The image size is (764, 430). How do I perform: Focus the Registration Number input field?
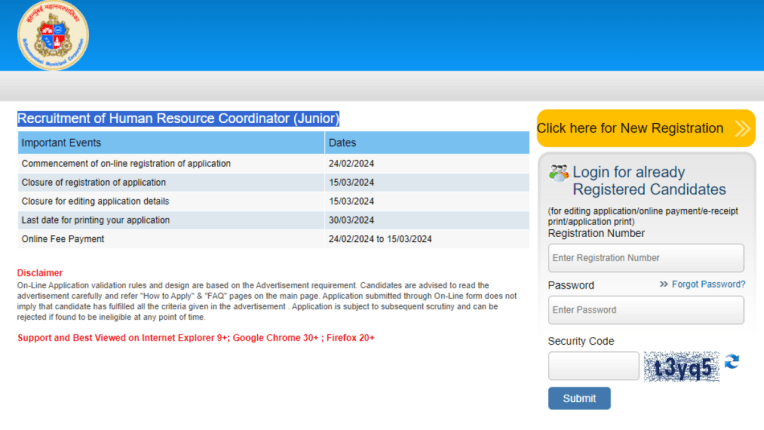tap(645, 258)
